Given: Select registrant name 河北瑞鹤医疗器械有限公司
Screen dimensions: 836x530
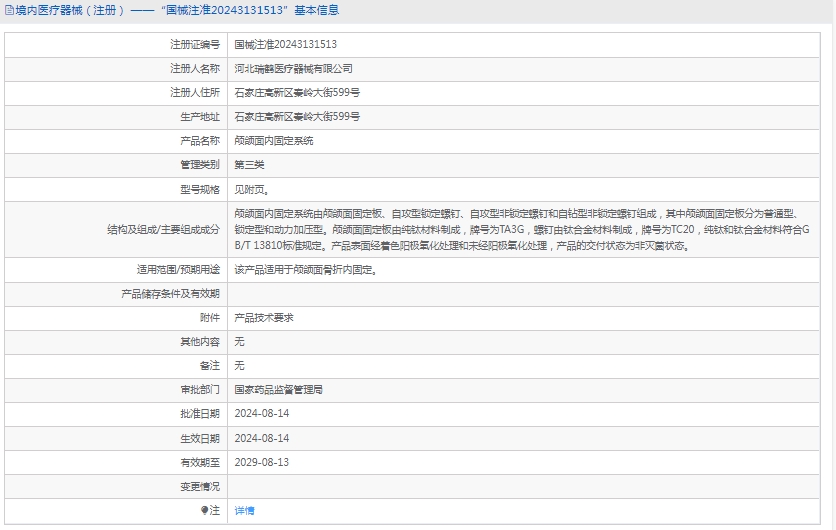Looking at the screenshot, I should 293,69.
